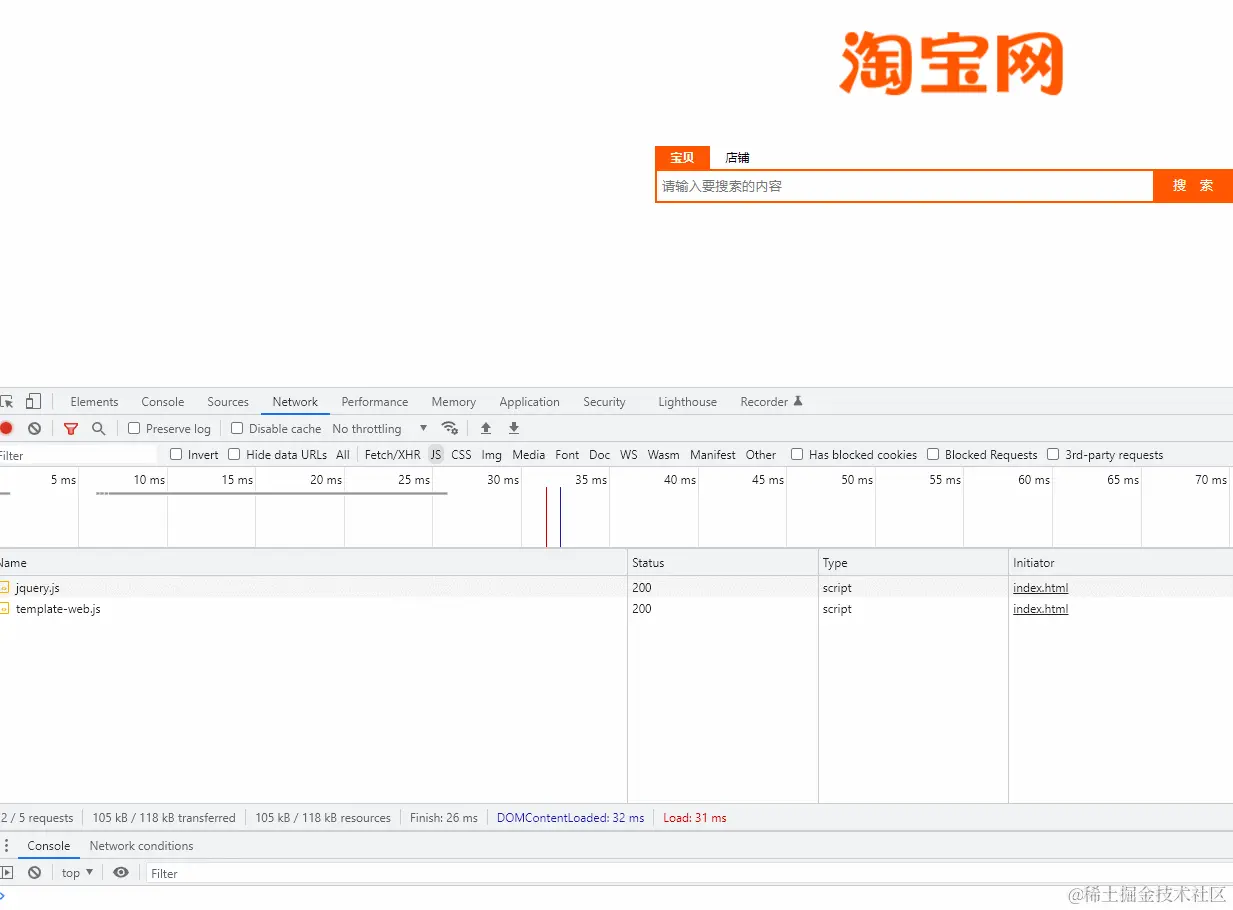Image resolution: width=1233 pixels, height=910 pixels.
Task: Focus the network Filter text box
Action: point(78,455)
